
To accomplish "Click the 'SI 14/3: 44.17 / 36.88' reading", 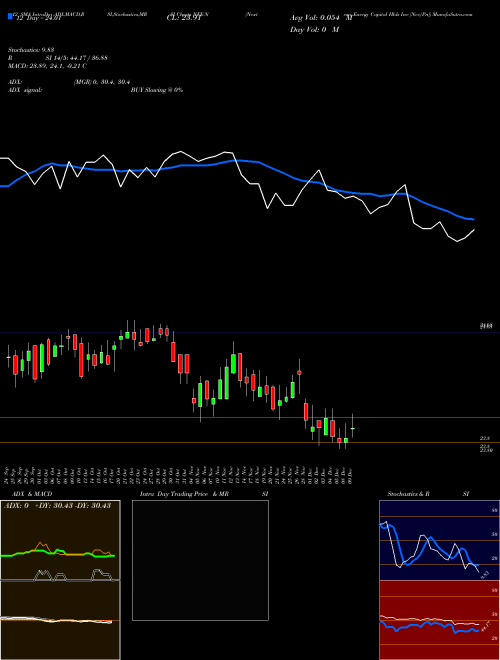I will coord(77,58).
